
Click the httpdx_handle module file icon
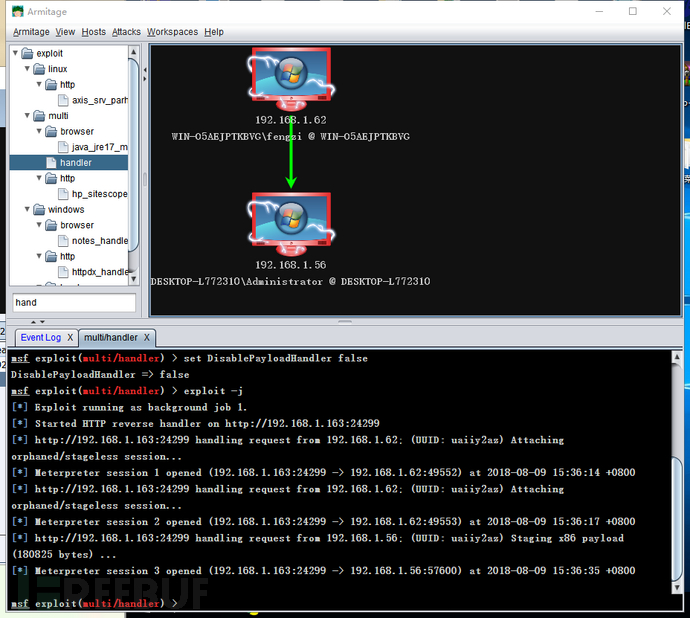(63, 272)
